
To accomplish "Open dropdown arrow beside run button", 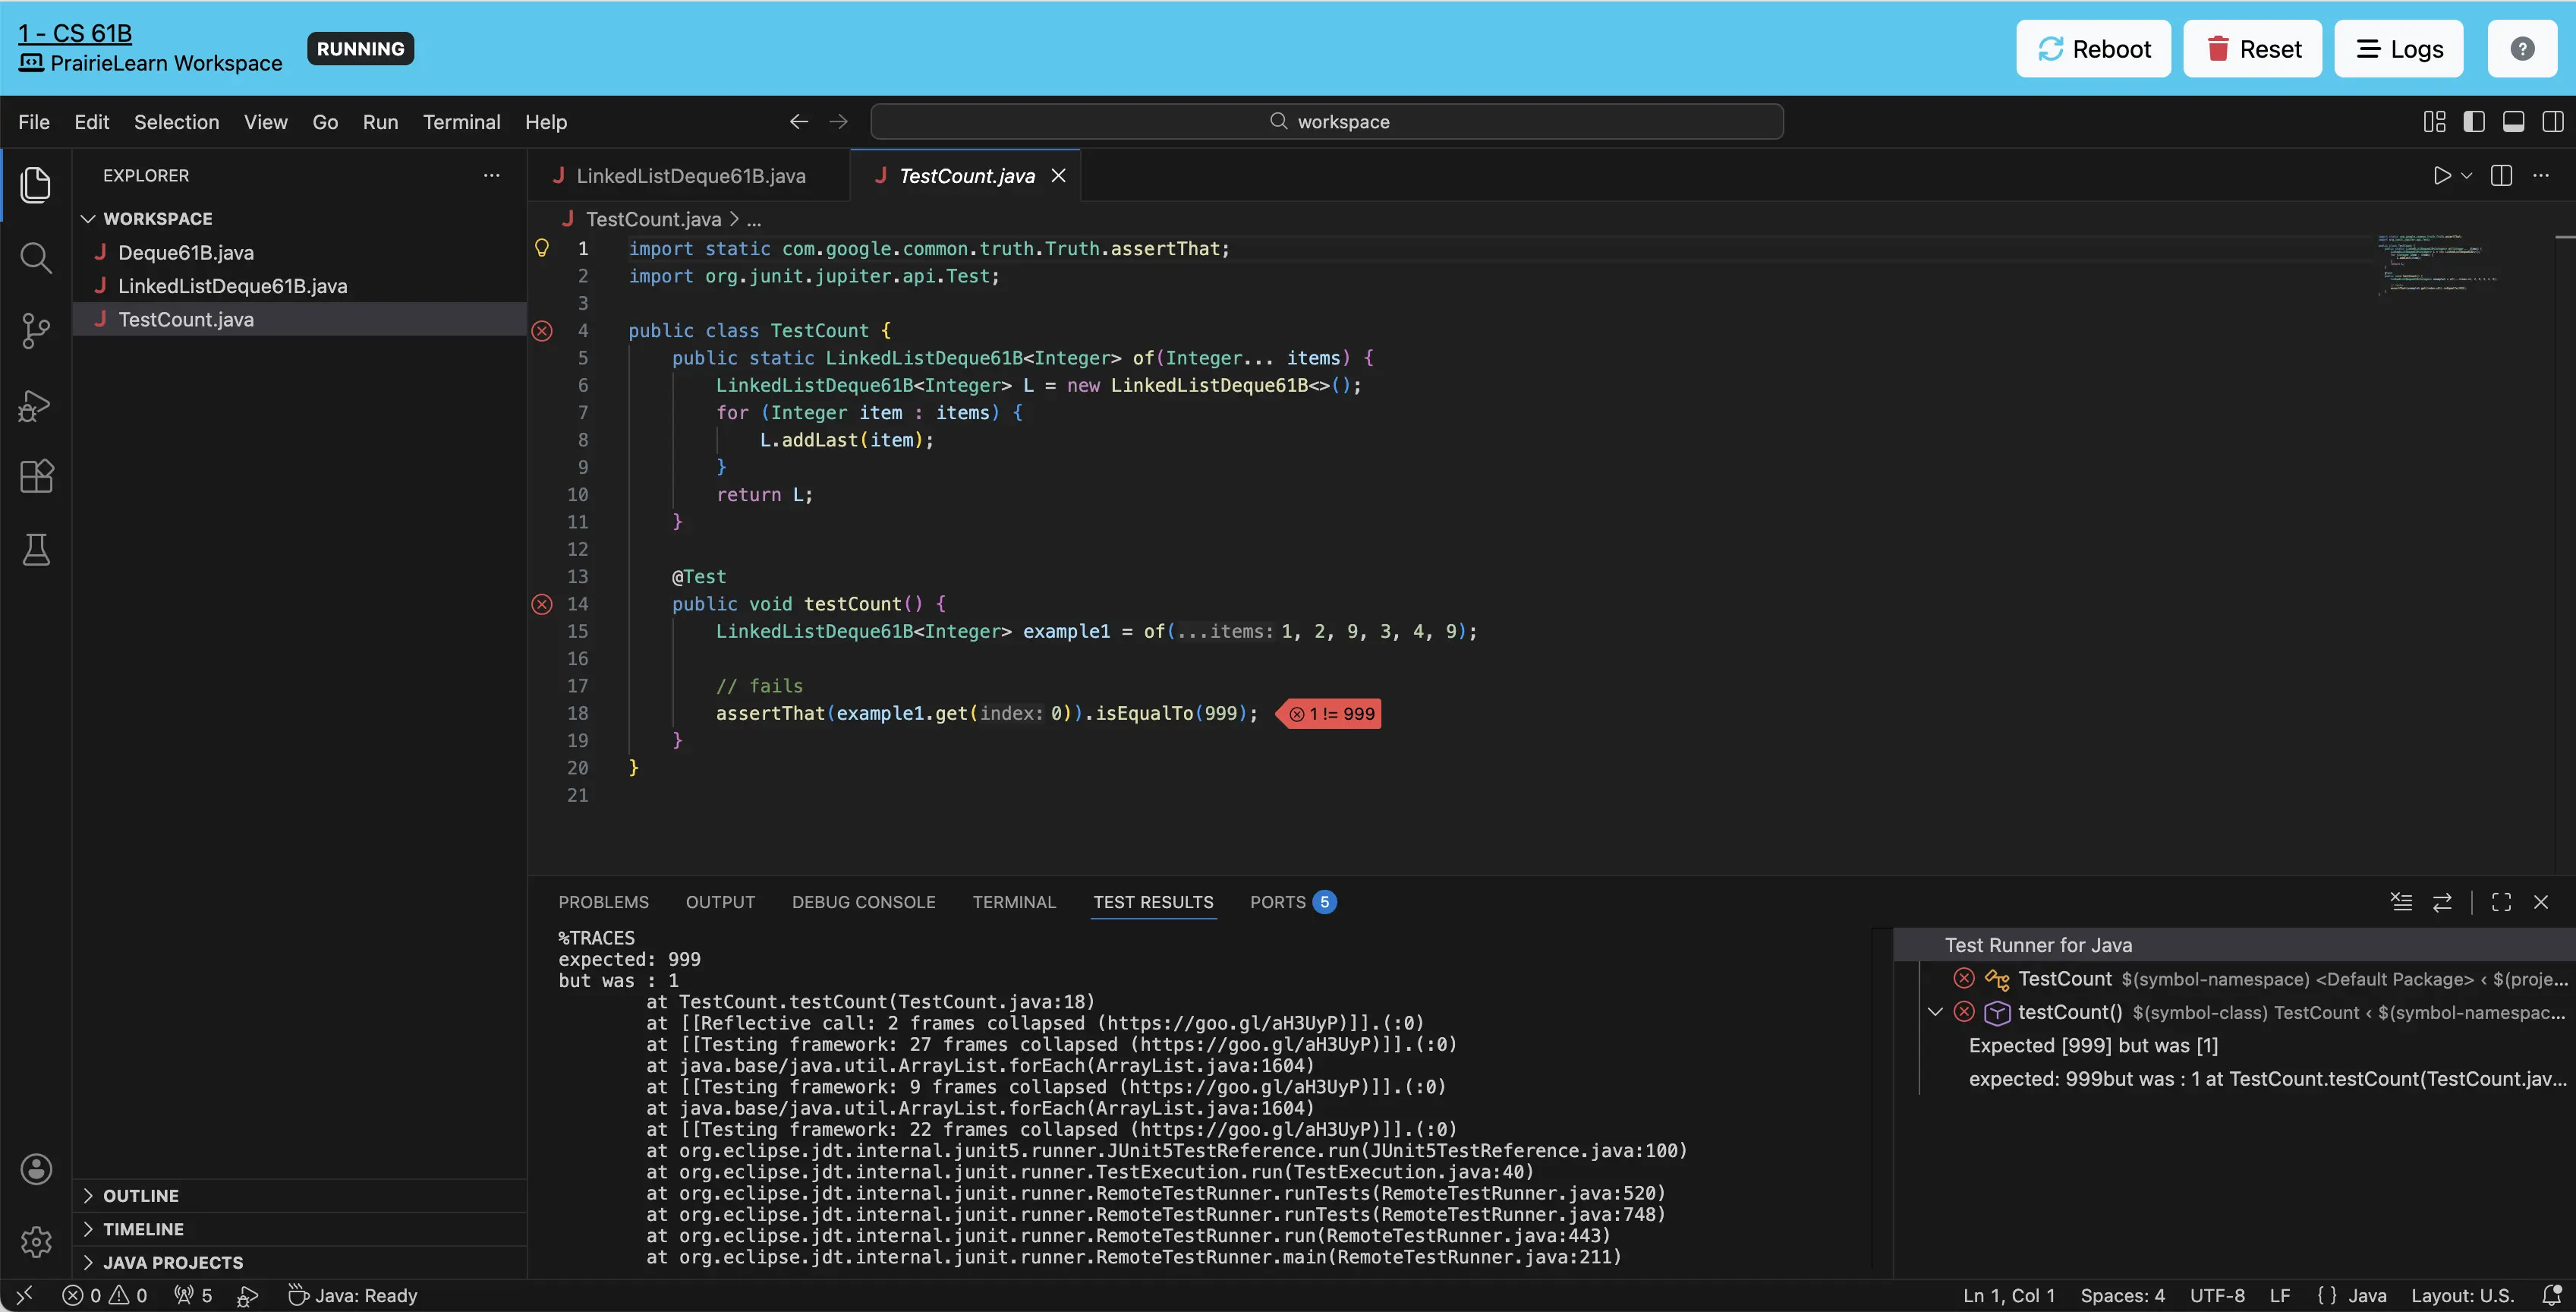I will pyautogui.click(x=2467, y=176).
